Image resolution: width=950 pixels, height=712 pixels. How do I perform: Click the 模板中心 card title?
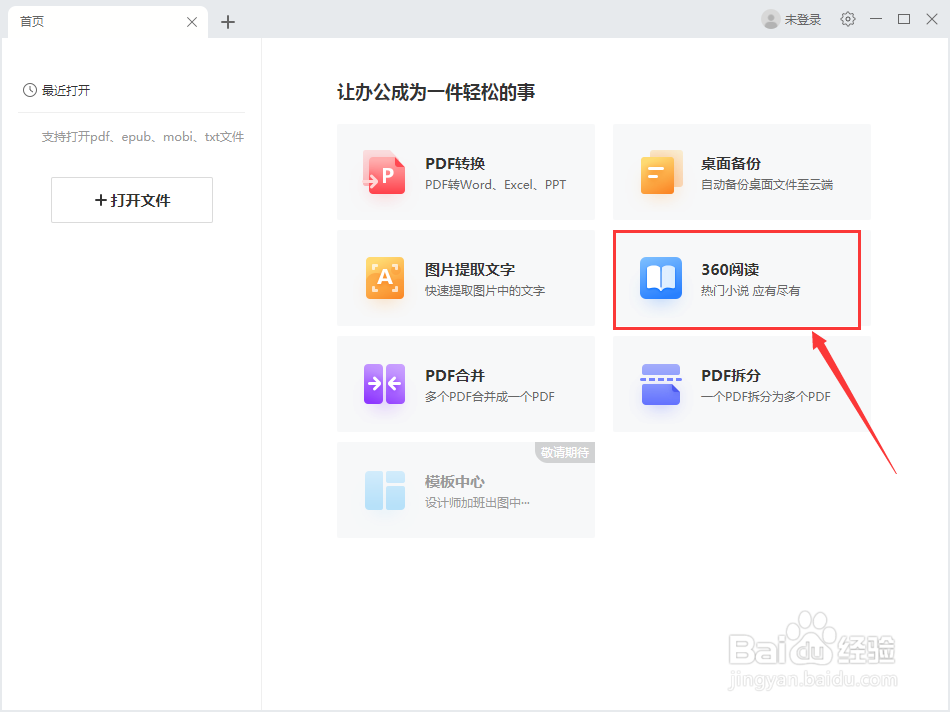tap(455, 482)
